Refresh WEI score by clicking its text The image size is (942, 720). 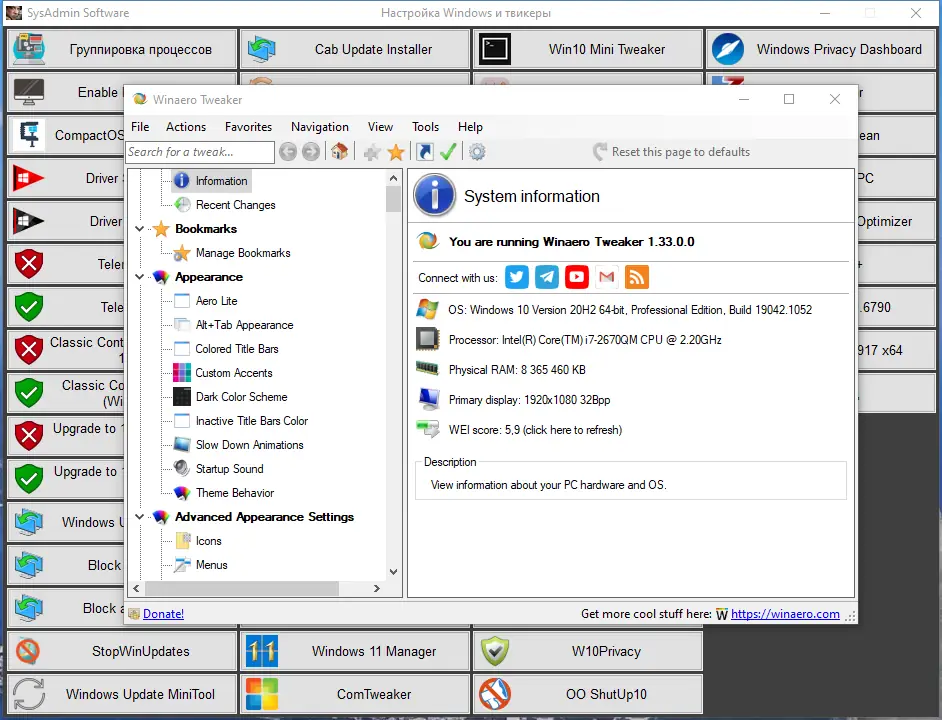coord(535,430)
